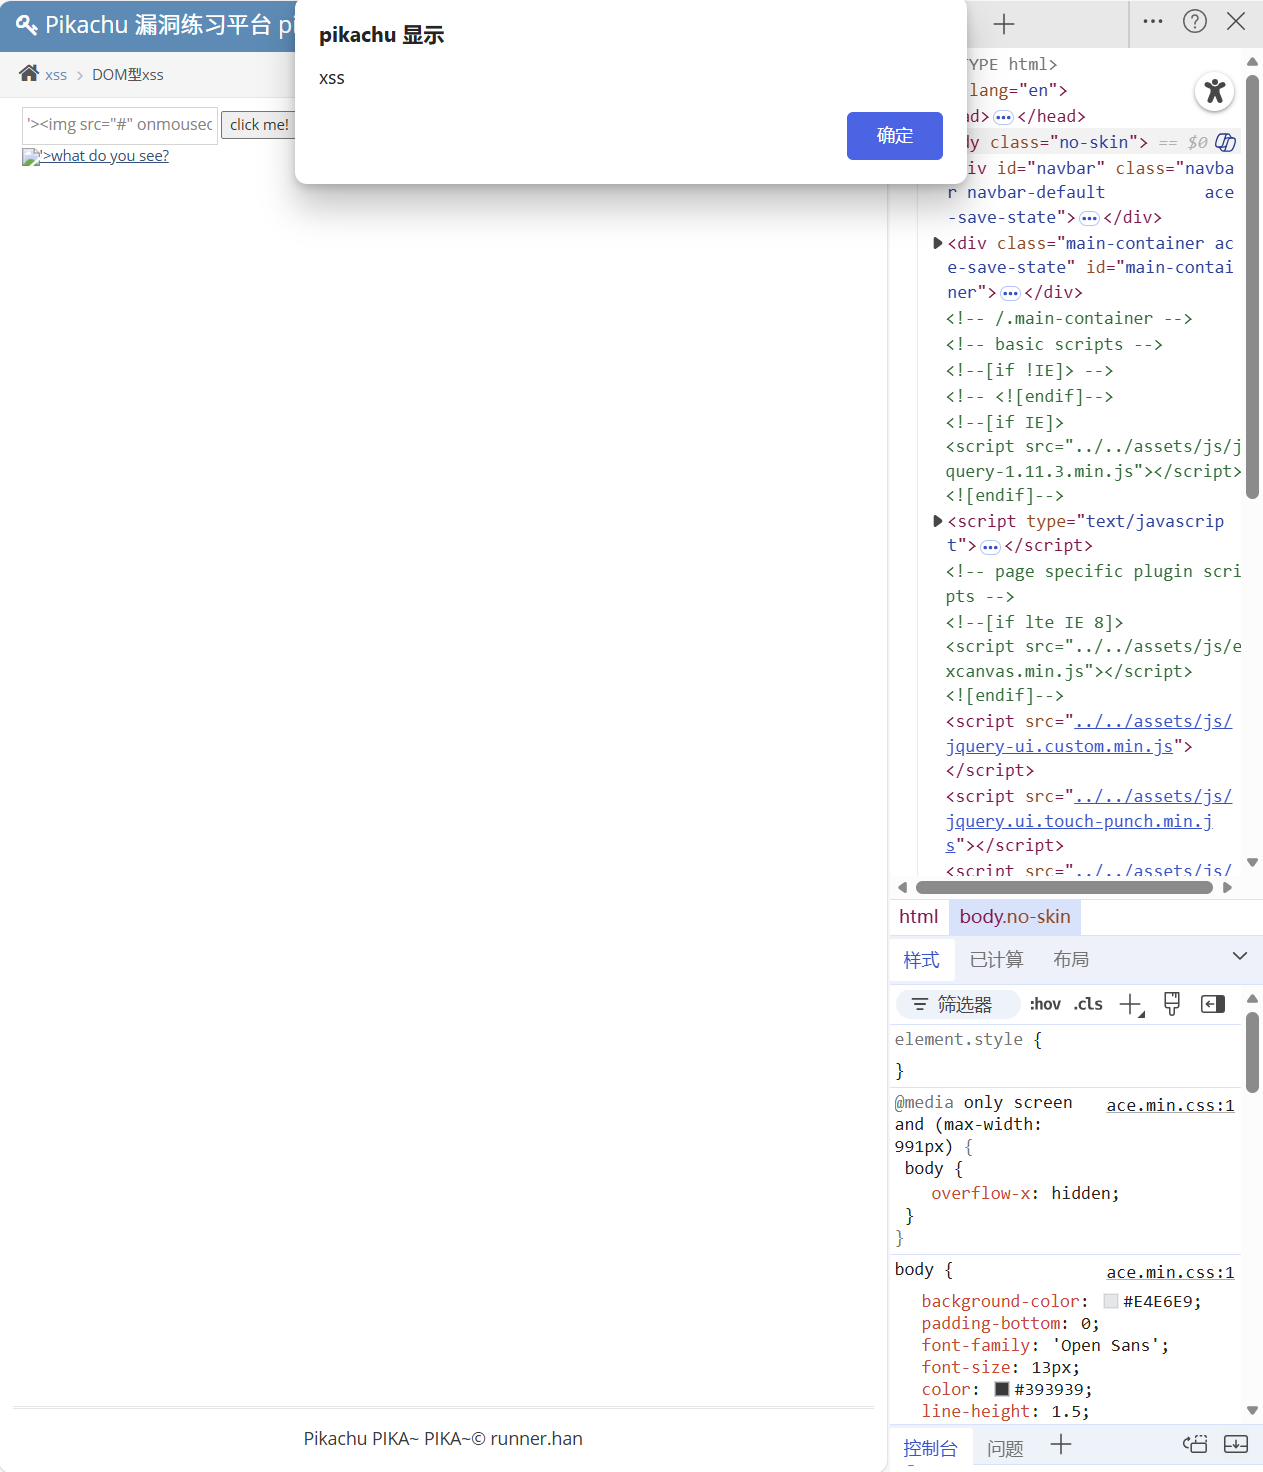This screenshot has width=1263, height=1472.
Task: Select the 'basic scripts' comment row
Action: tap(1054, 345)
